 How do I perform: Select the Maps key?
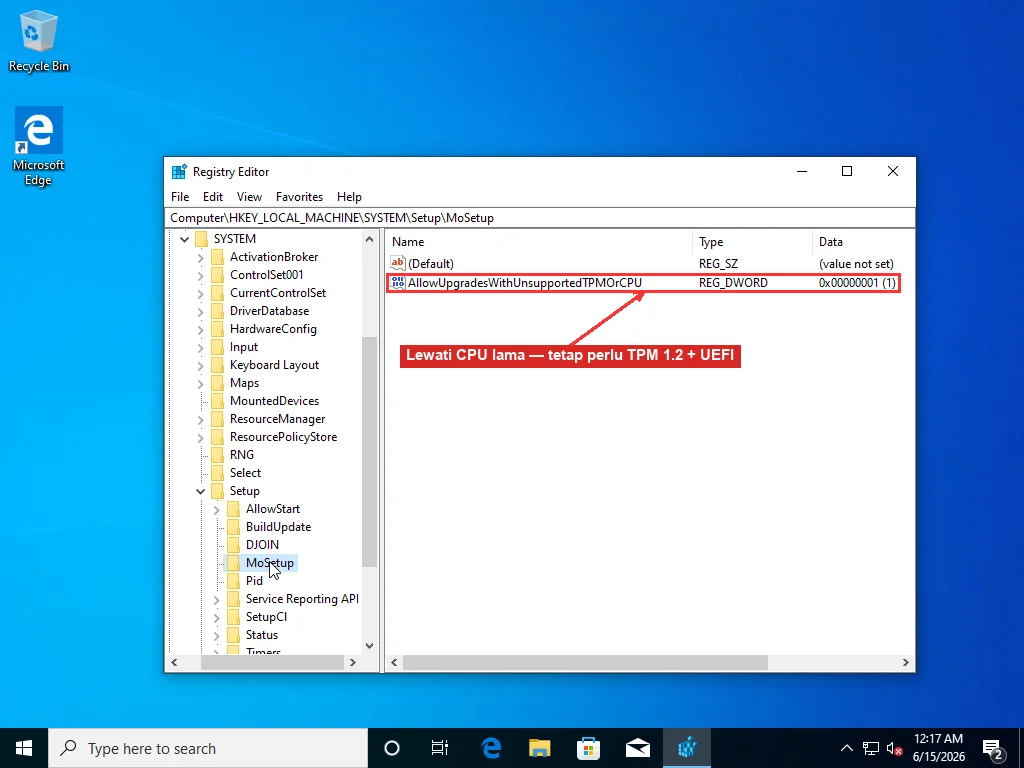[244, 383]
